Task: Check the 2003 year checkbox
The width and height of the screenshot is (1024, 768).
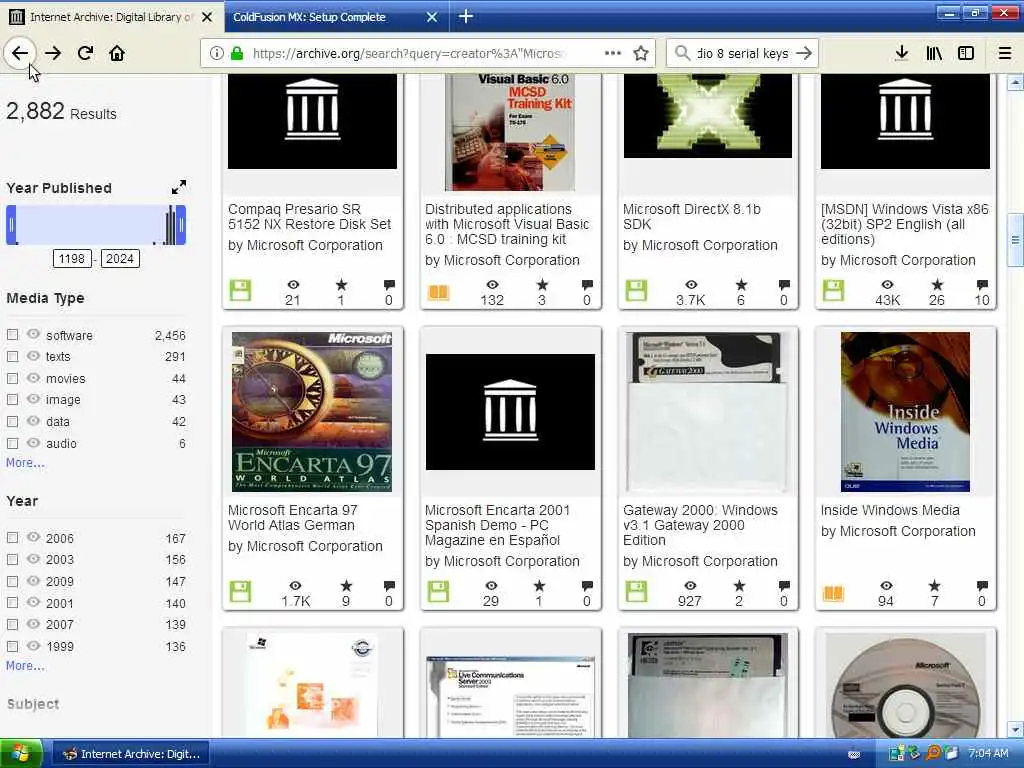Action: (12, 559)
